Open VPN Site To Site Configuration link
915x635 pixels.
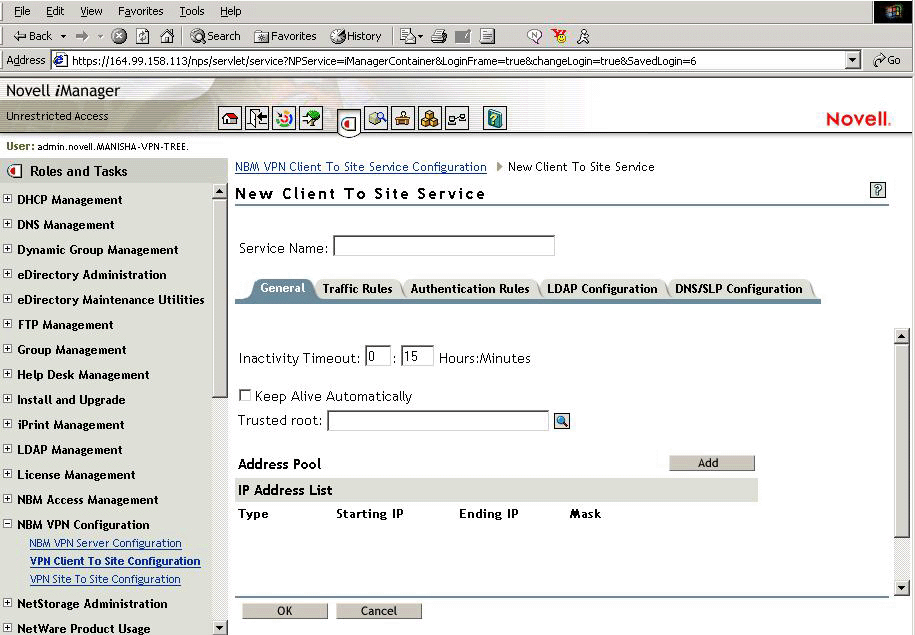pos(105,579)
